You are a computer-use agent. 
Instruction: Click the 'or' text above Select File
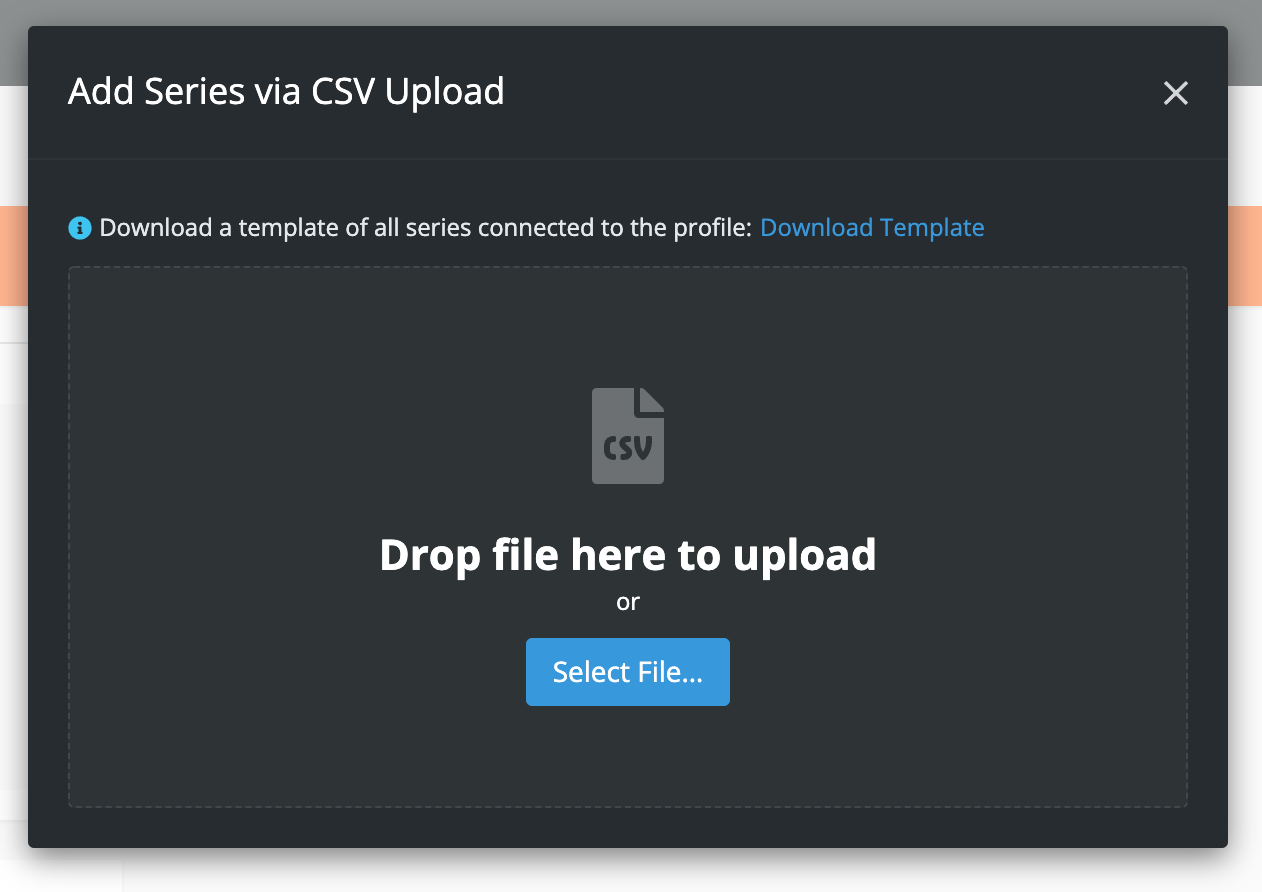pos(628,602)
